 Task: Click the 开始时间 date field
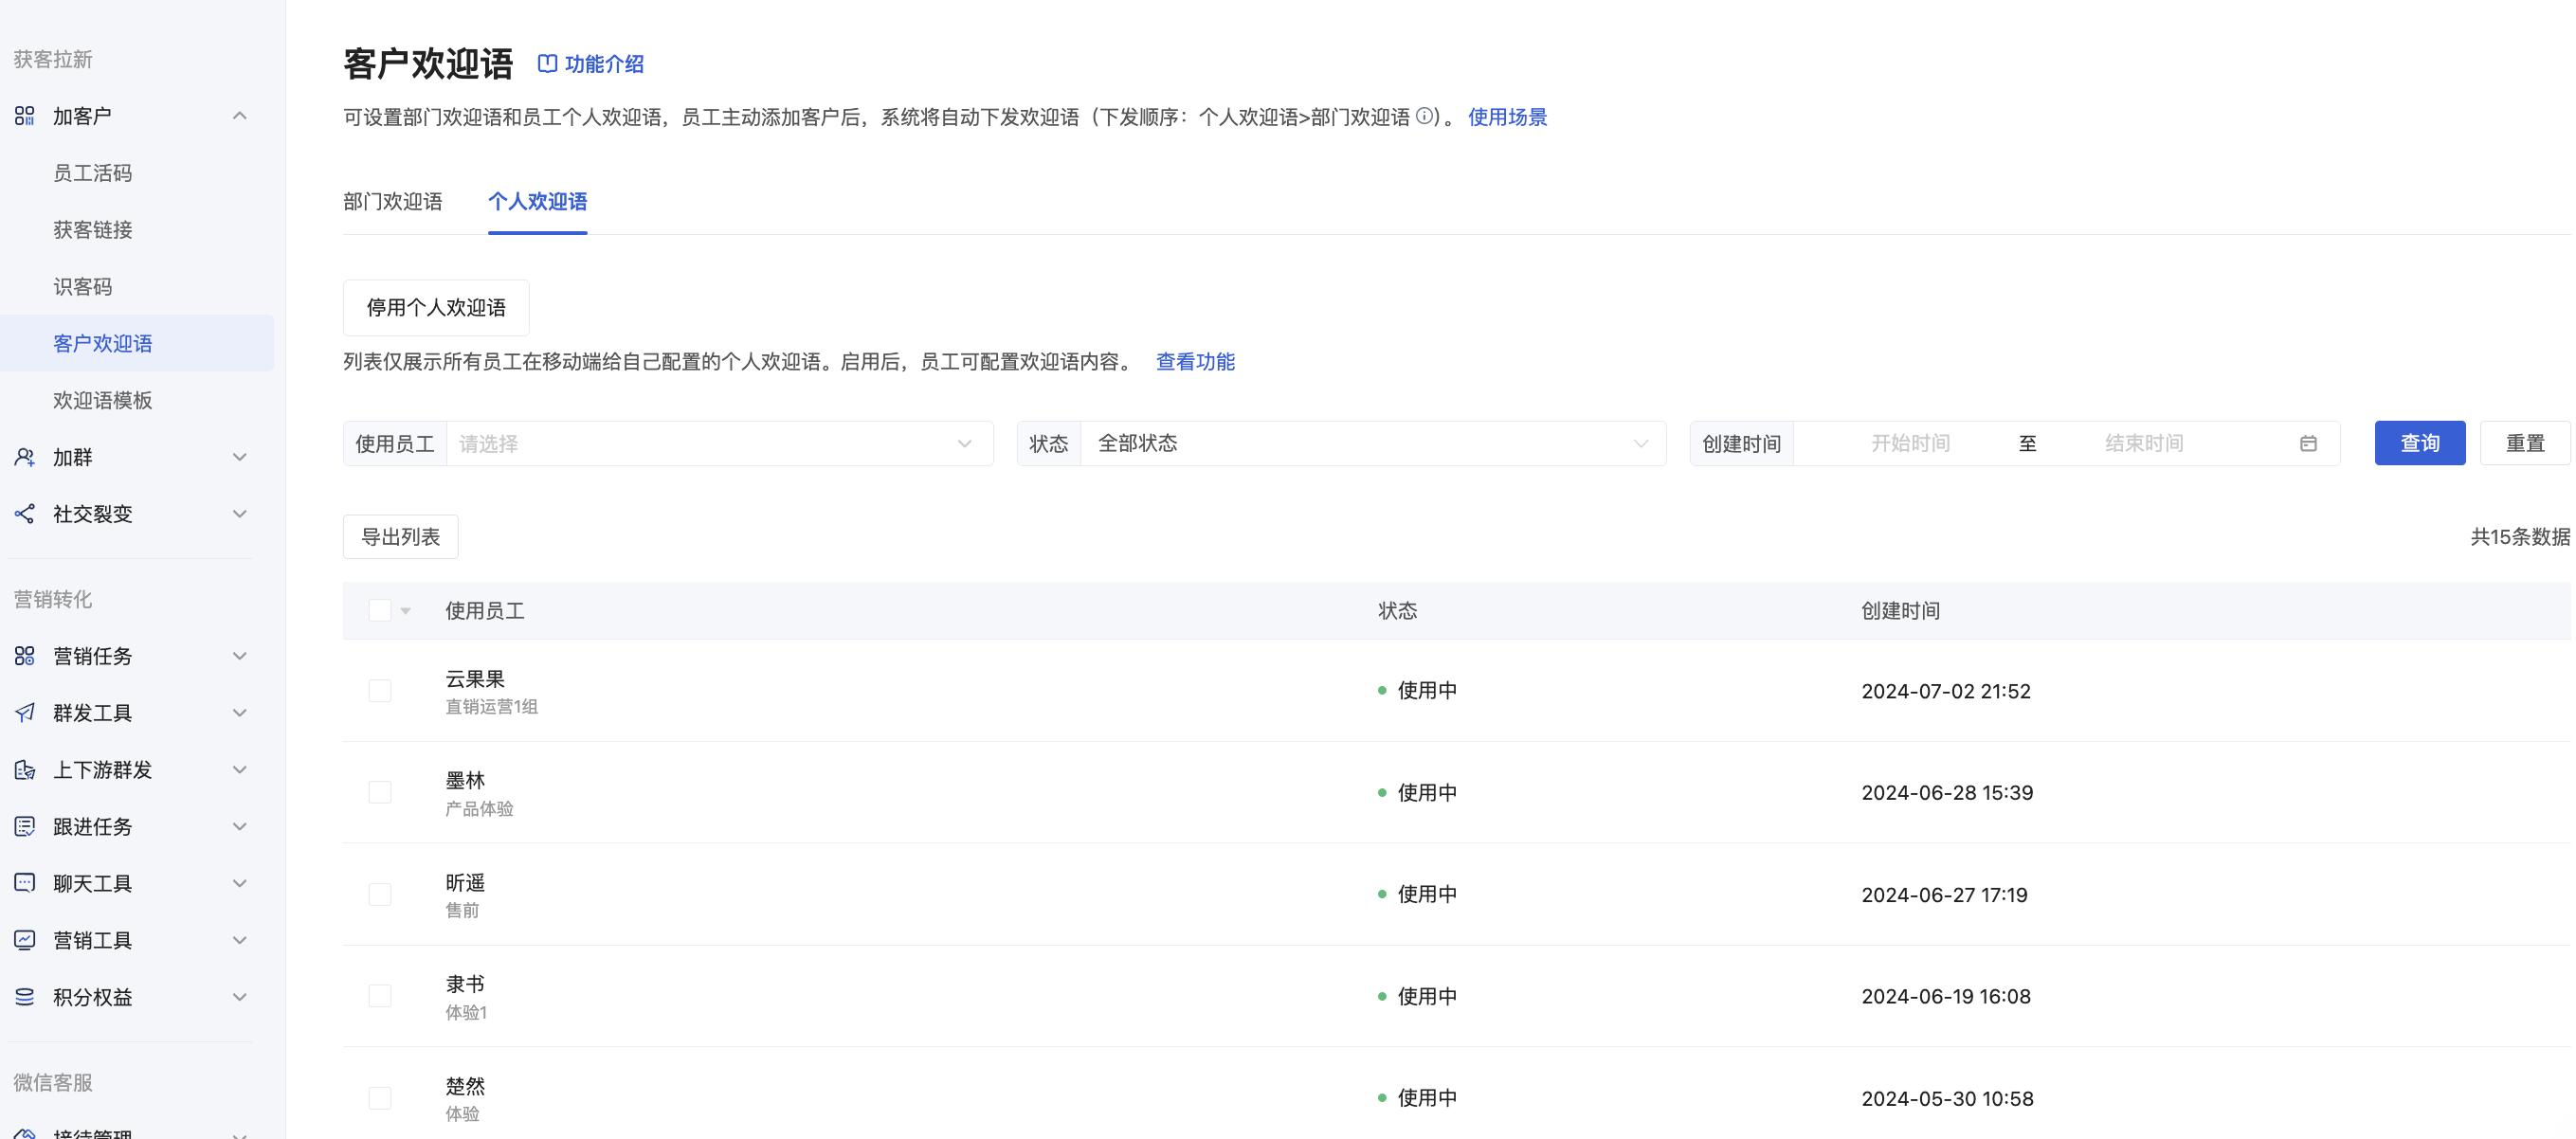coord(1910,443)
